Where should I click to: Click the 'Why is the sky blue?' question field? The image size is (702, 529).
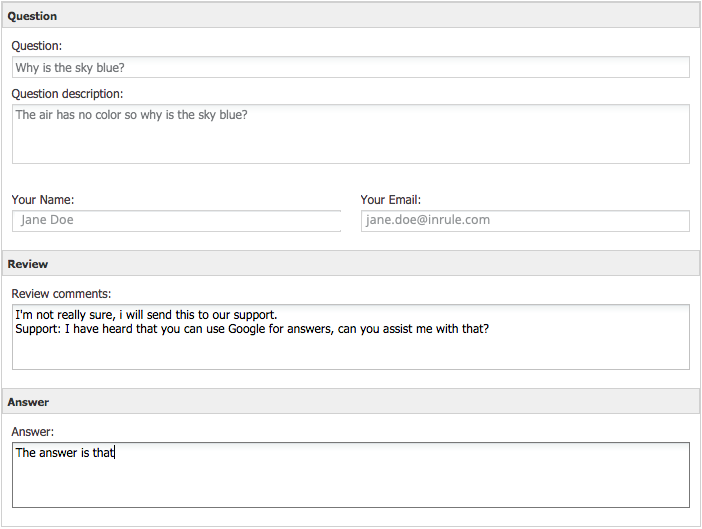[350, 67]
